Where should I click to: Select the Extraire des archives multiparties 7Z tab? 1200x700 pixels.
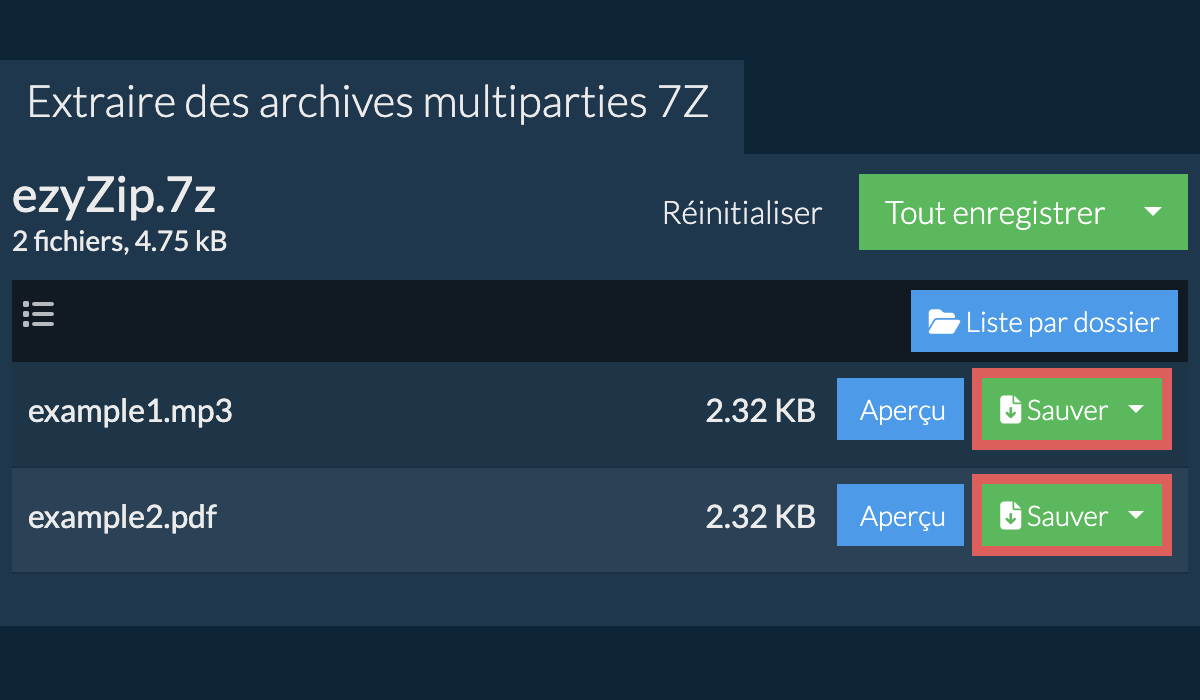[x=368, y=104]
